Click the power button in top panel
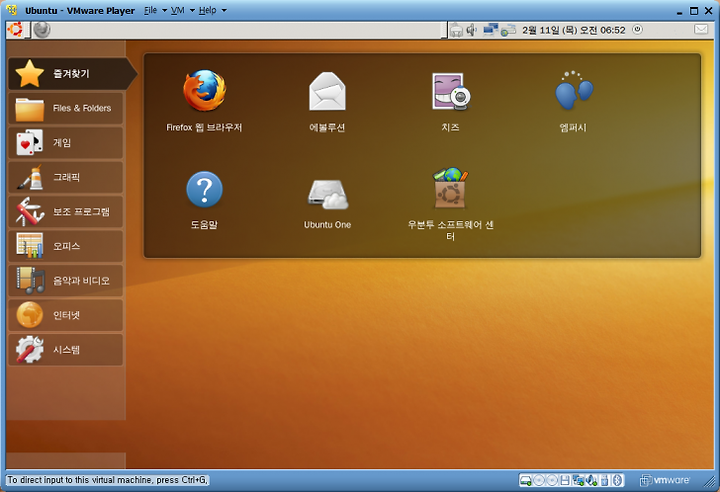Viewport: 720px width, 492px height. [637, 30]
